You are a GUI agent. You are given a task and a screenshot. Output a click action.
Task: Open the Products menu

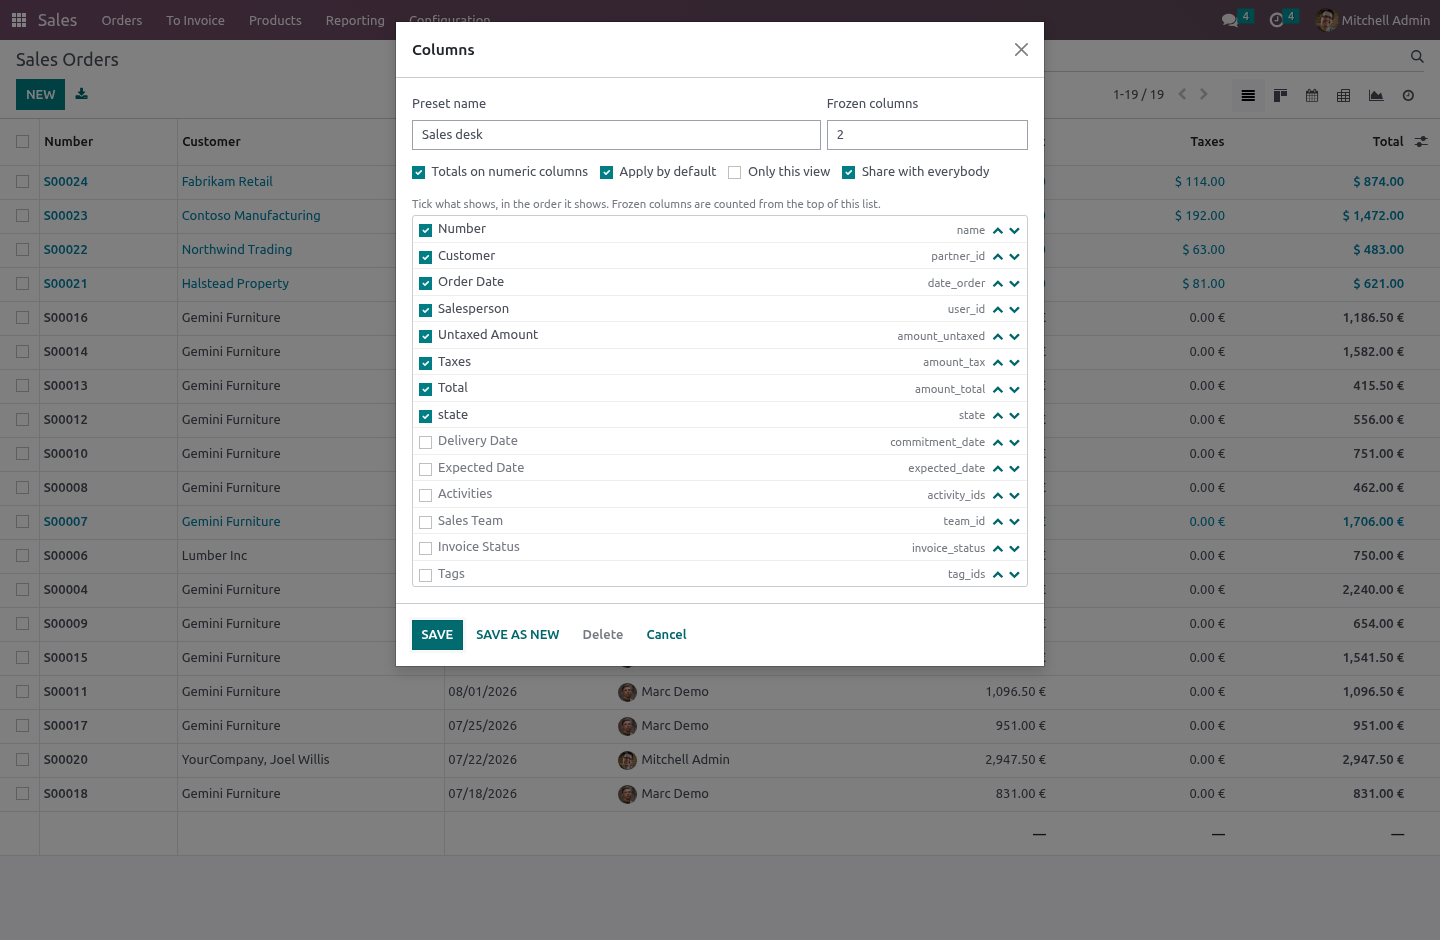[275, 20]
